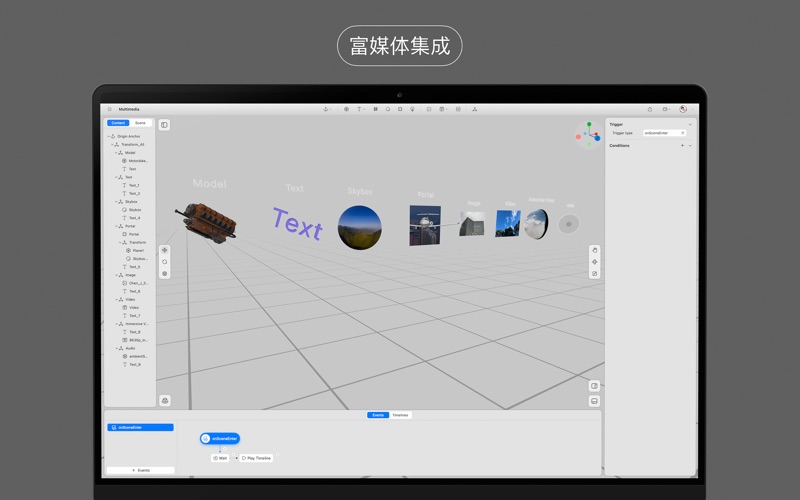Open the Trigger type dropdown
Viewport: 800px width, 500px height.
[x=664, y=133]
